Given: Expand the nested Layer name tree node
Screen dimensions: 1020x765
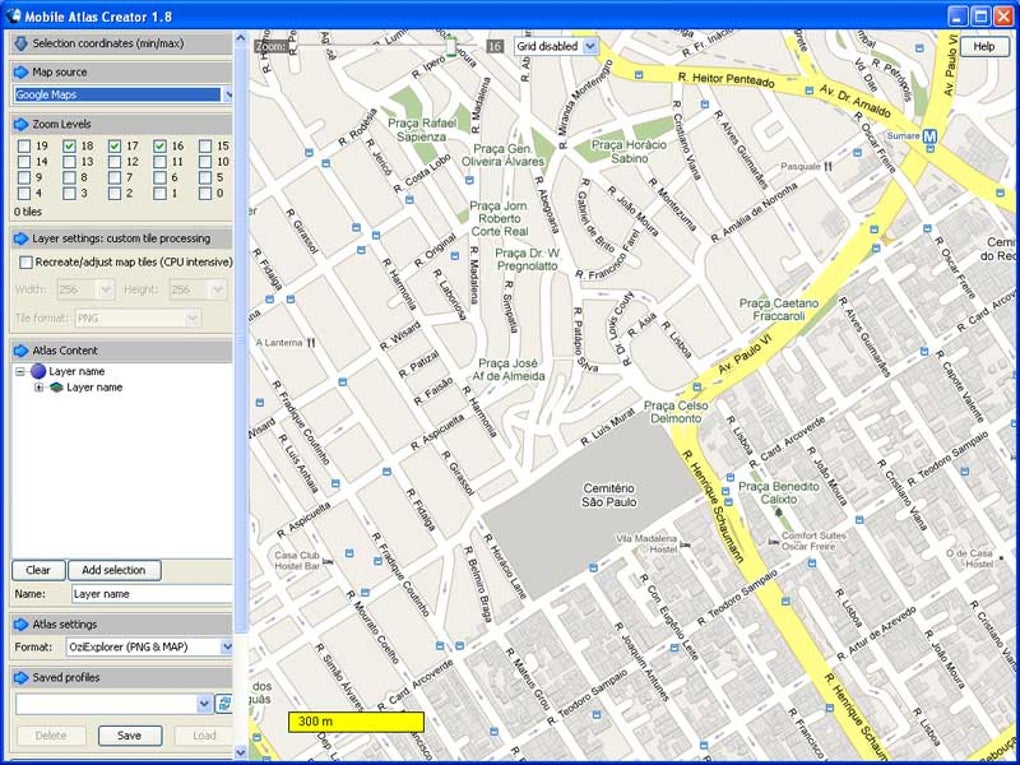Looking at the screenshot, I should 38,387.
